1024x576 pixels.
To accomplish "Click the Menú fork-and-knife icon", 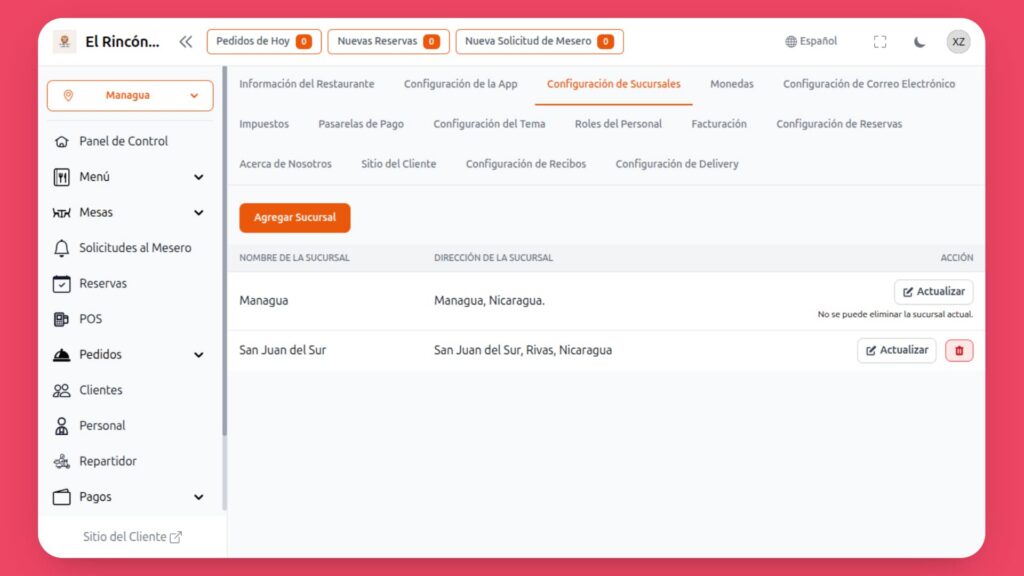I will (61, 177).
